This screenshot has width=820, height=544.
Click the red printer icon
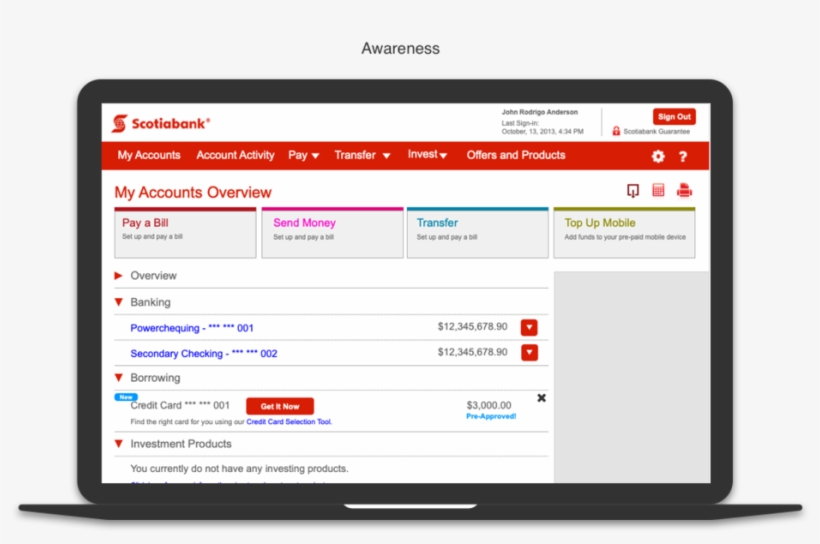point(684,190)
